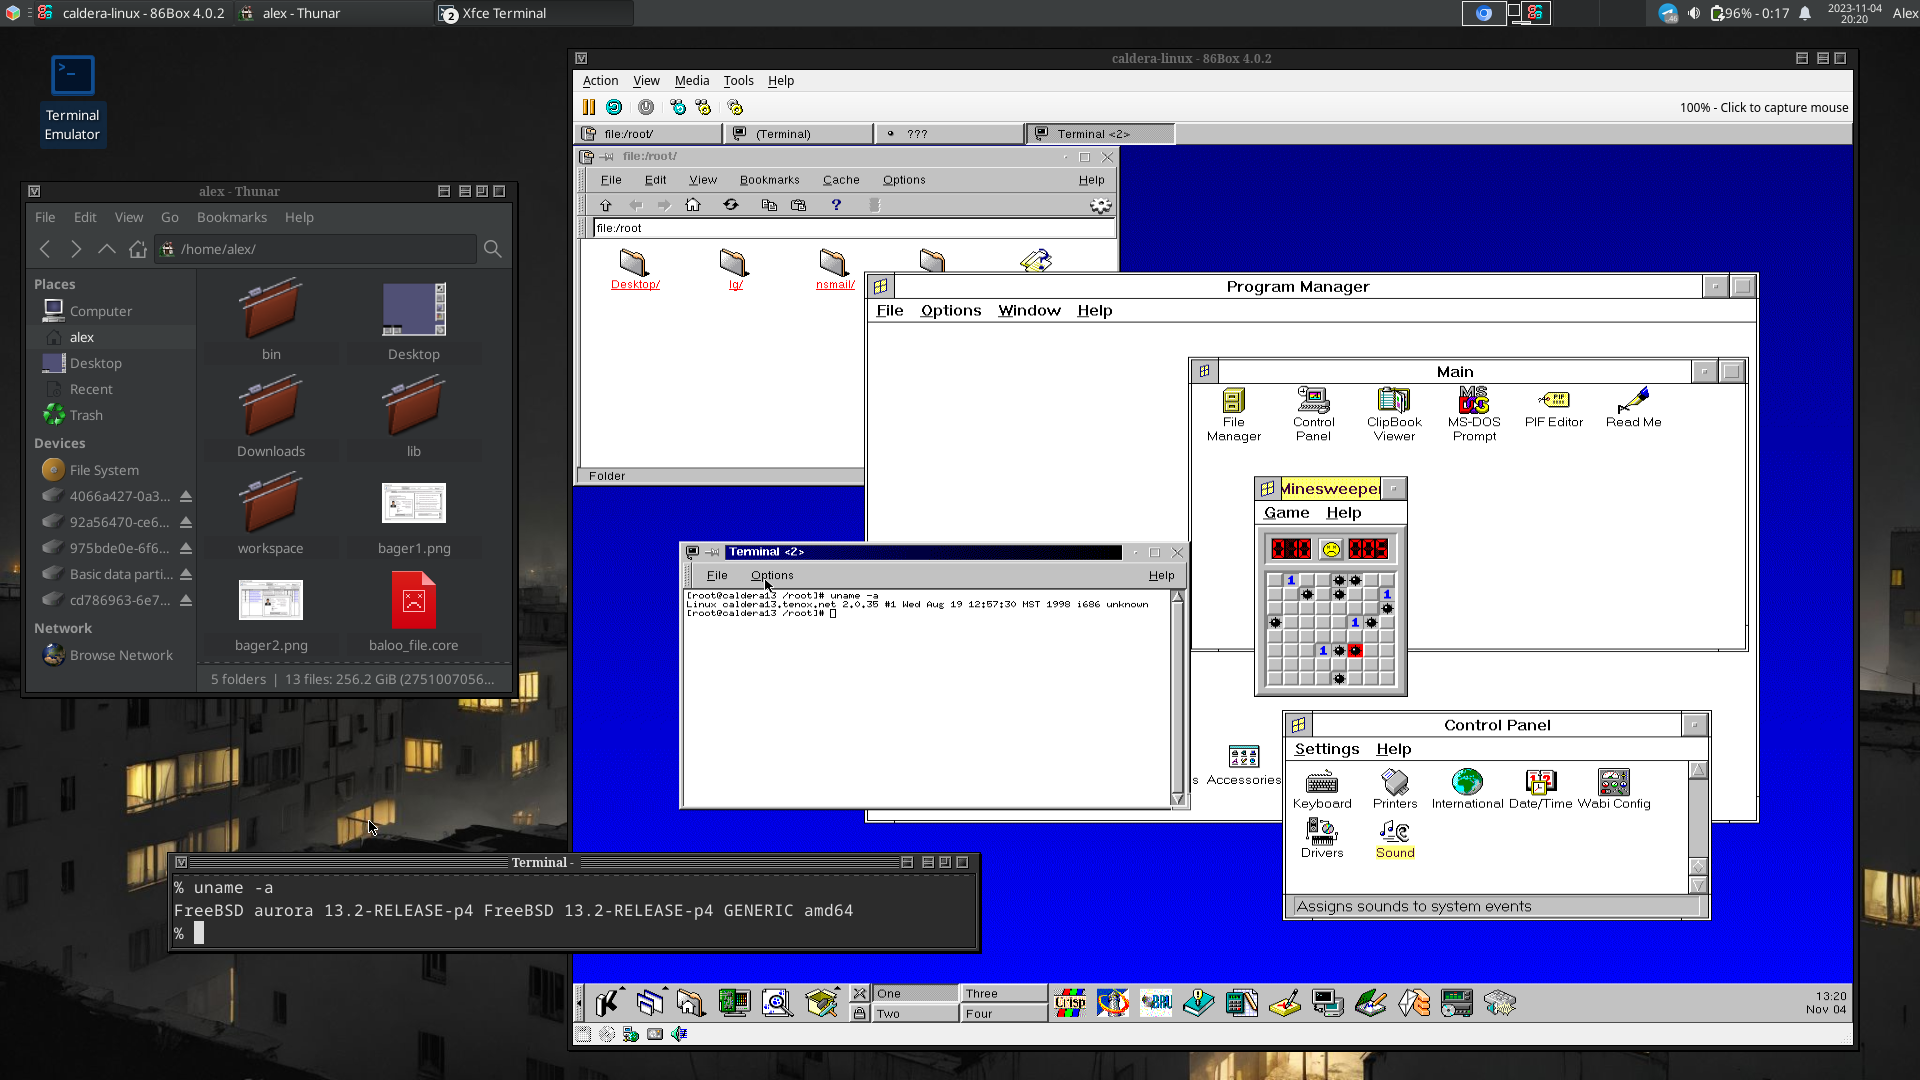The image size is (1920, 1080).
Task: Launch BRU from the KDE panel
Action: [x=1156, y=1002]
